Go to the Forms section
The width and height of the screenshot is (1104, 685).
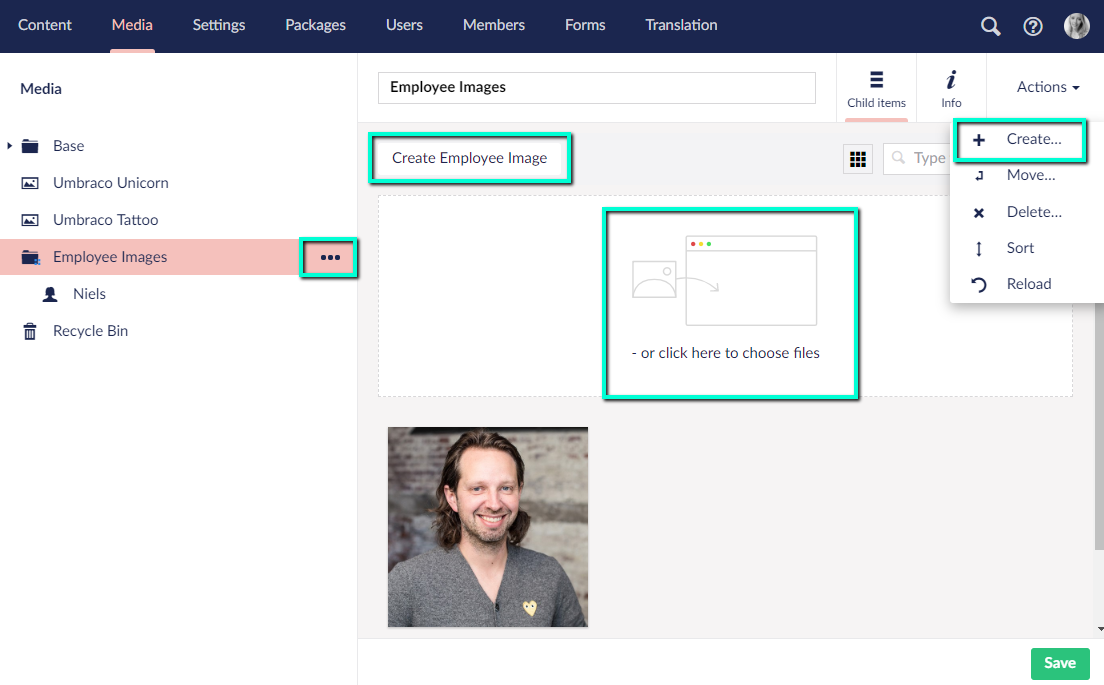(x=585, y=25)
